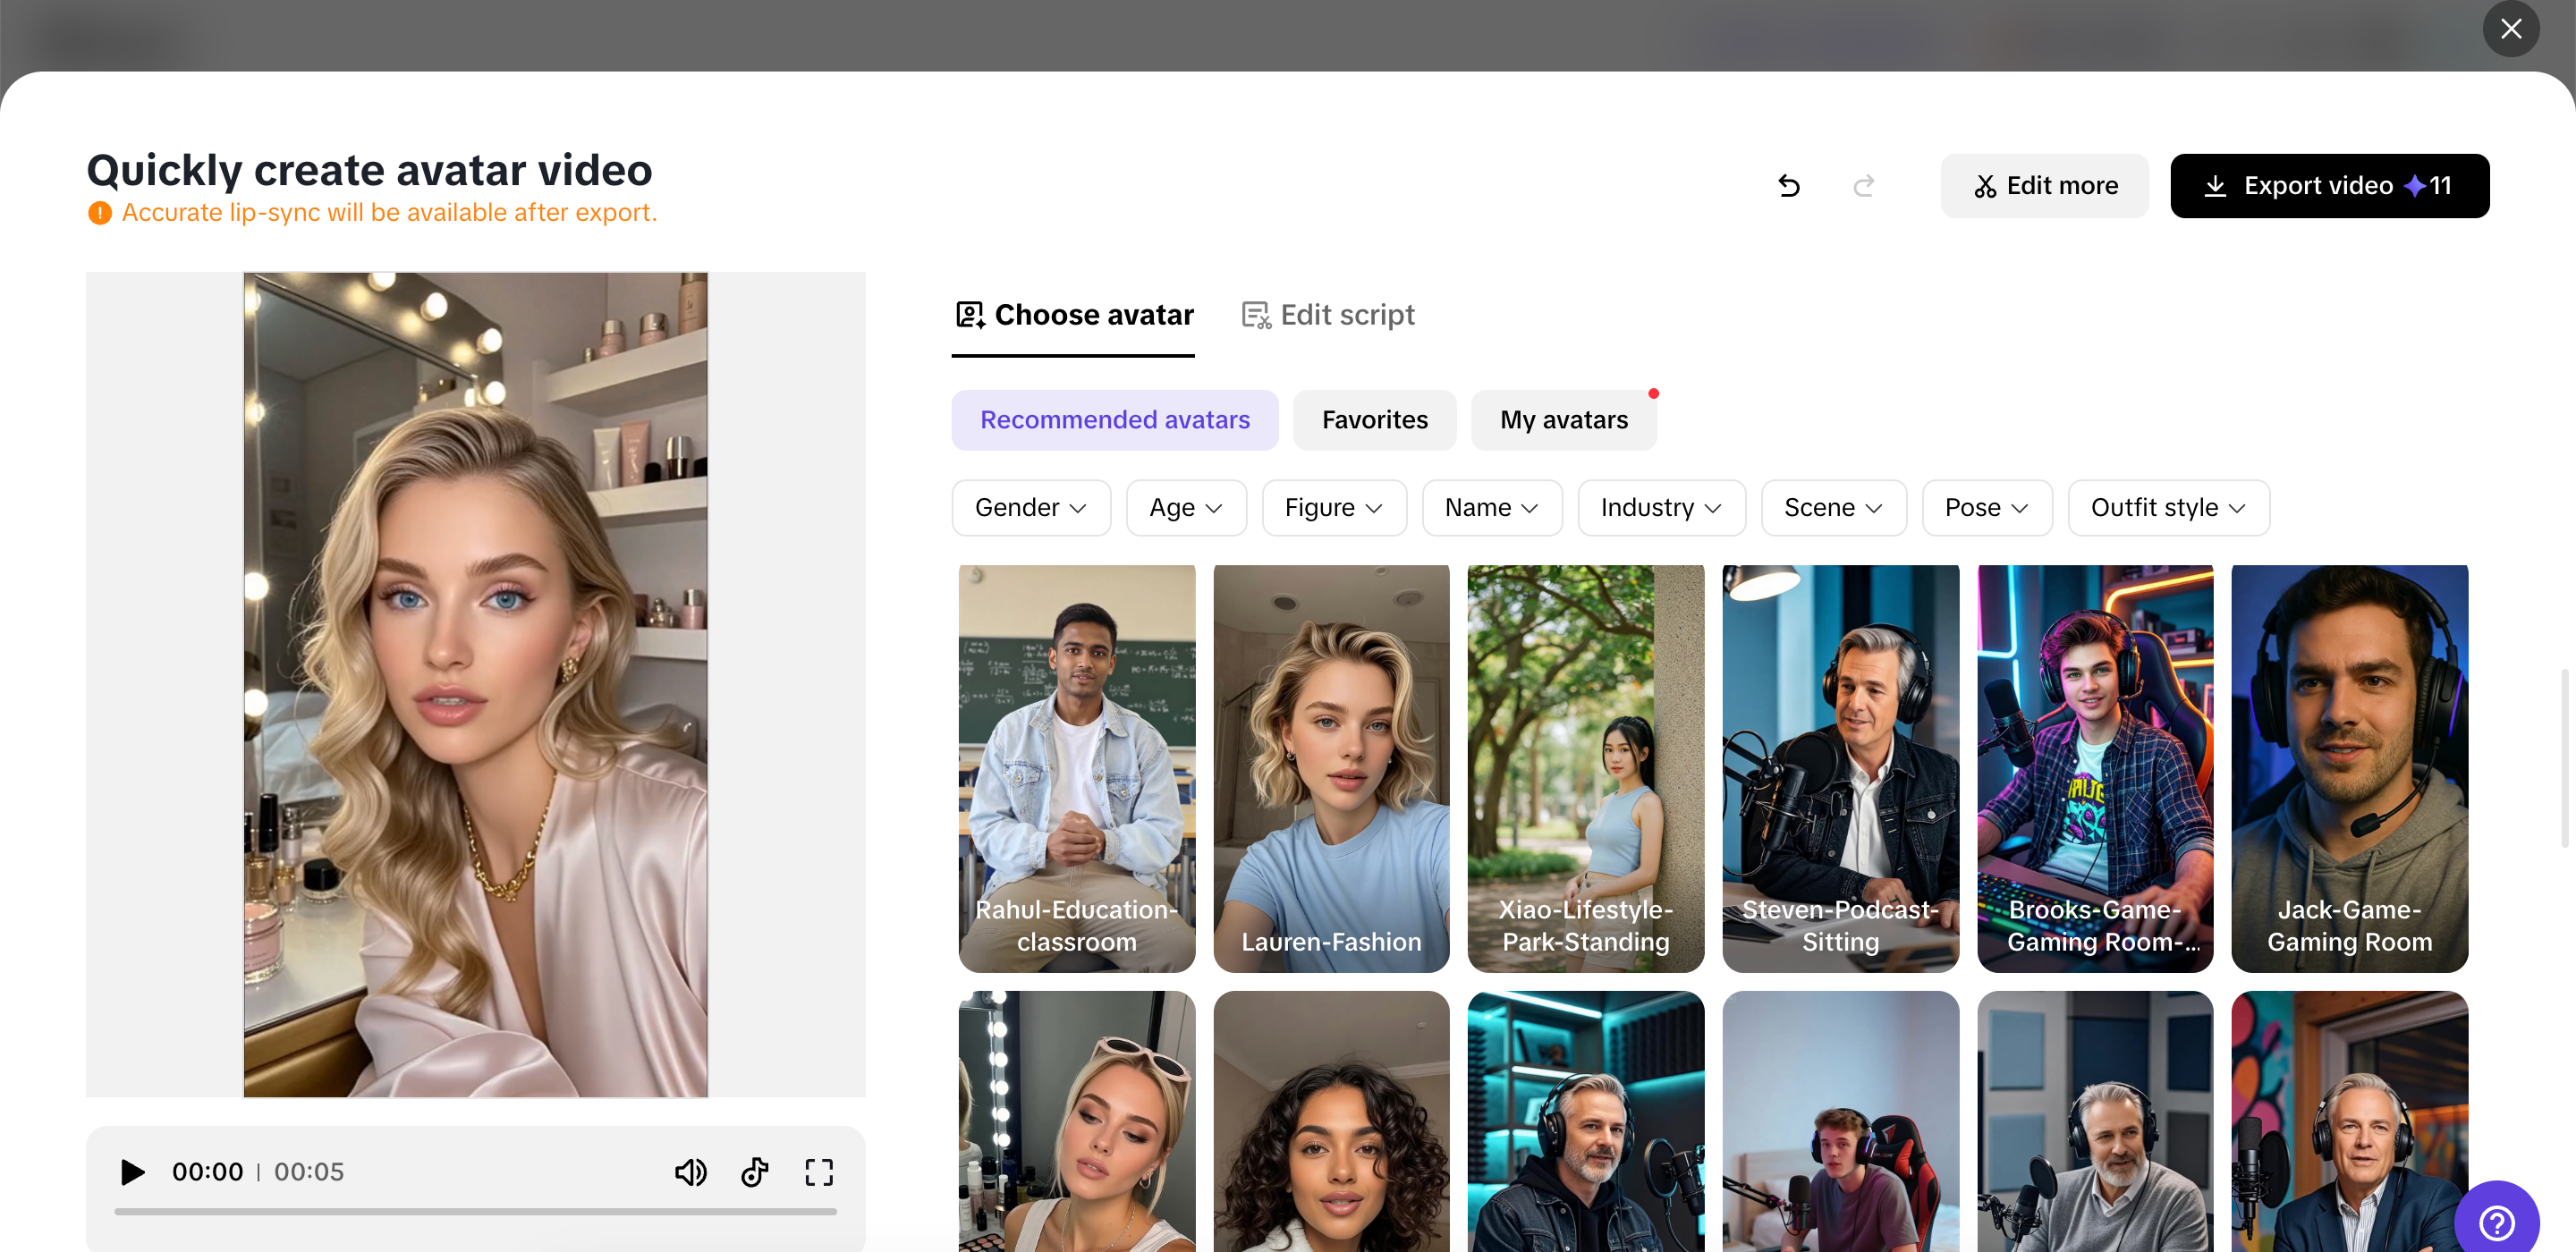The height and width of the screenshot is (1252, 2576).
Task: Expand the Scene filter dropdown
Action: [x=1833, y=508]
